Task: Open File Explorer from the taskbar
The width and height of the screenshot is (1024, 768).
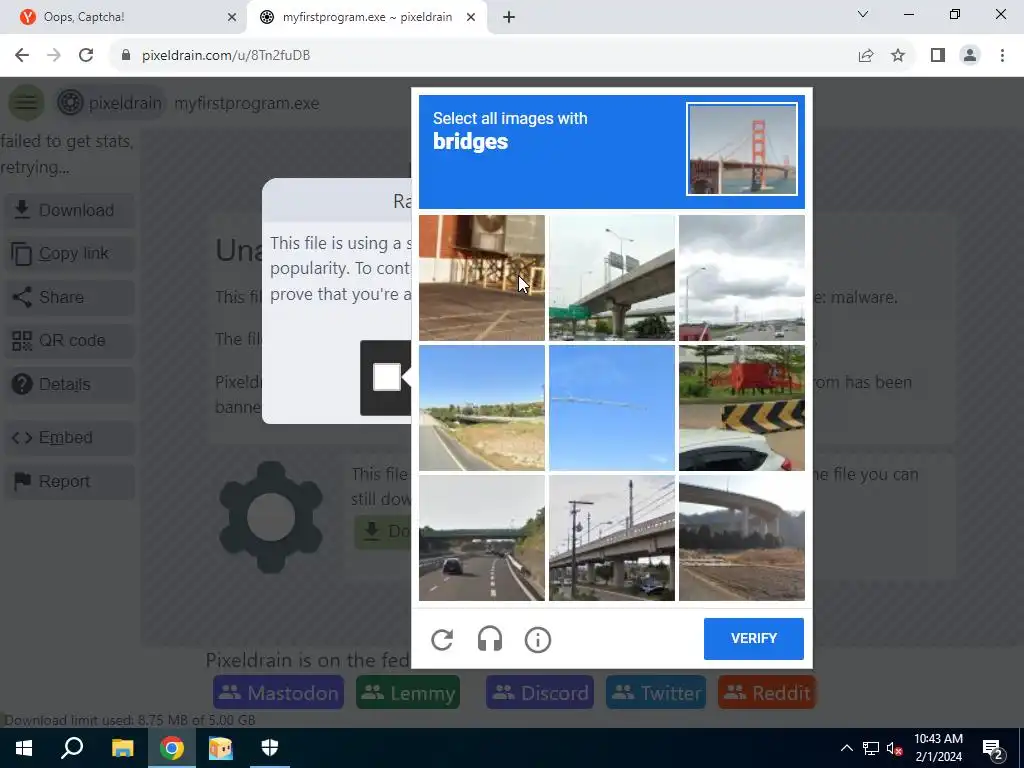Action: click(122, 748)
